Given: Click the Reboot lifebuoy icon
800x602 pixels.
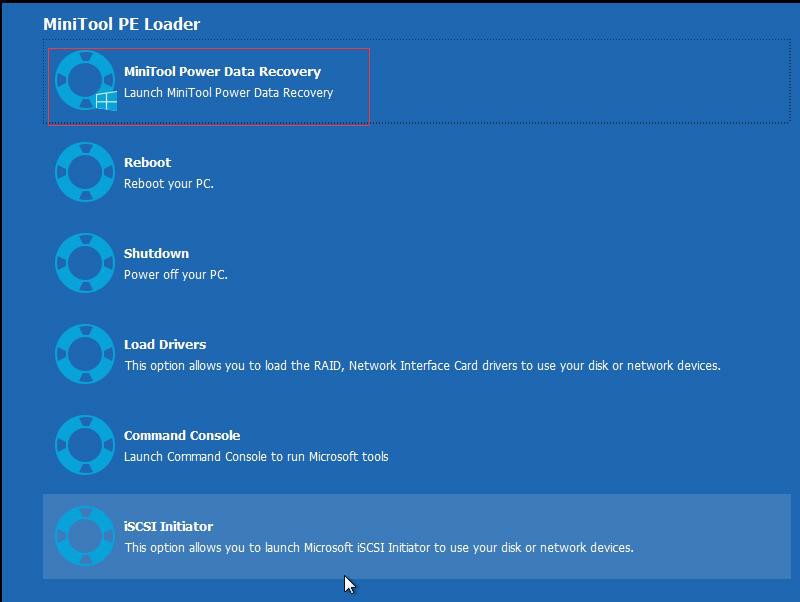Looking at the screenshot, I should pos(85,172).
